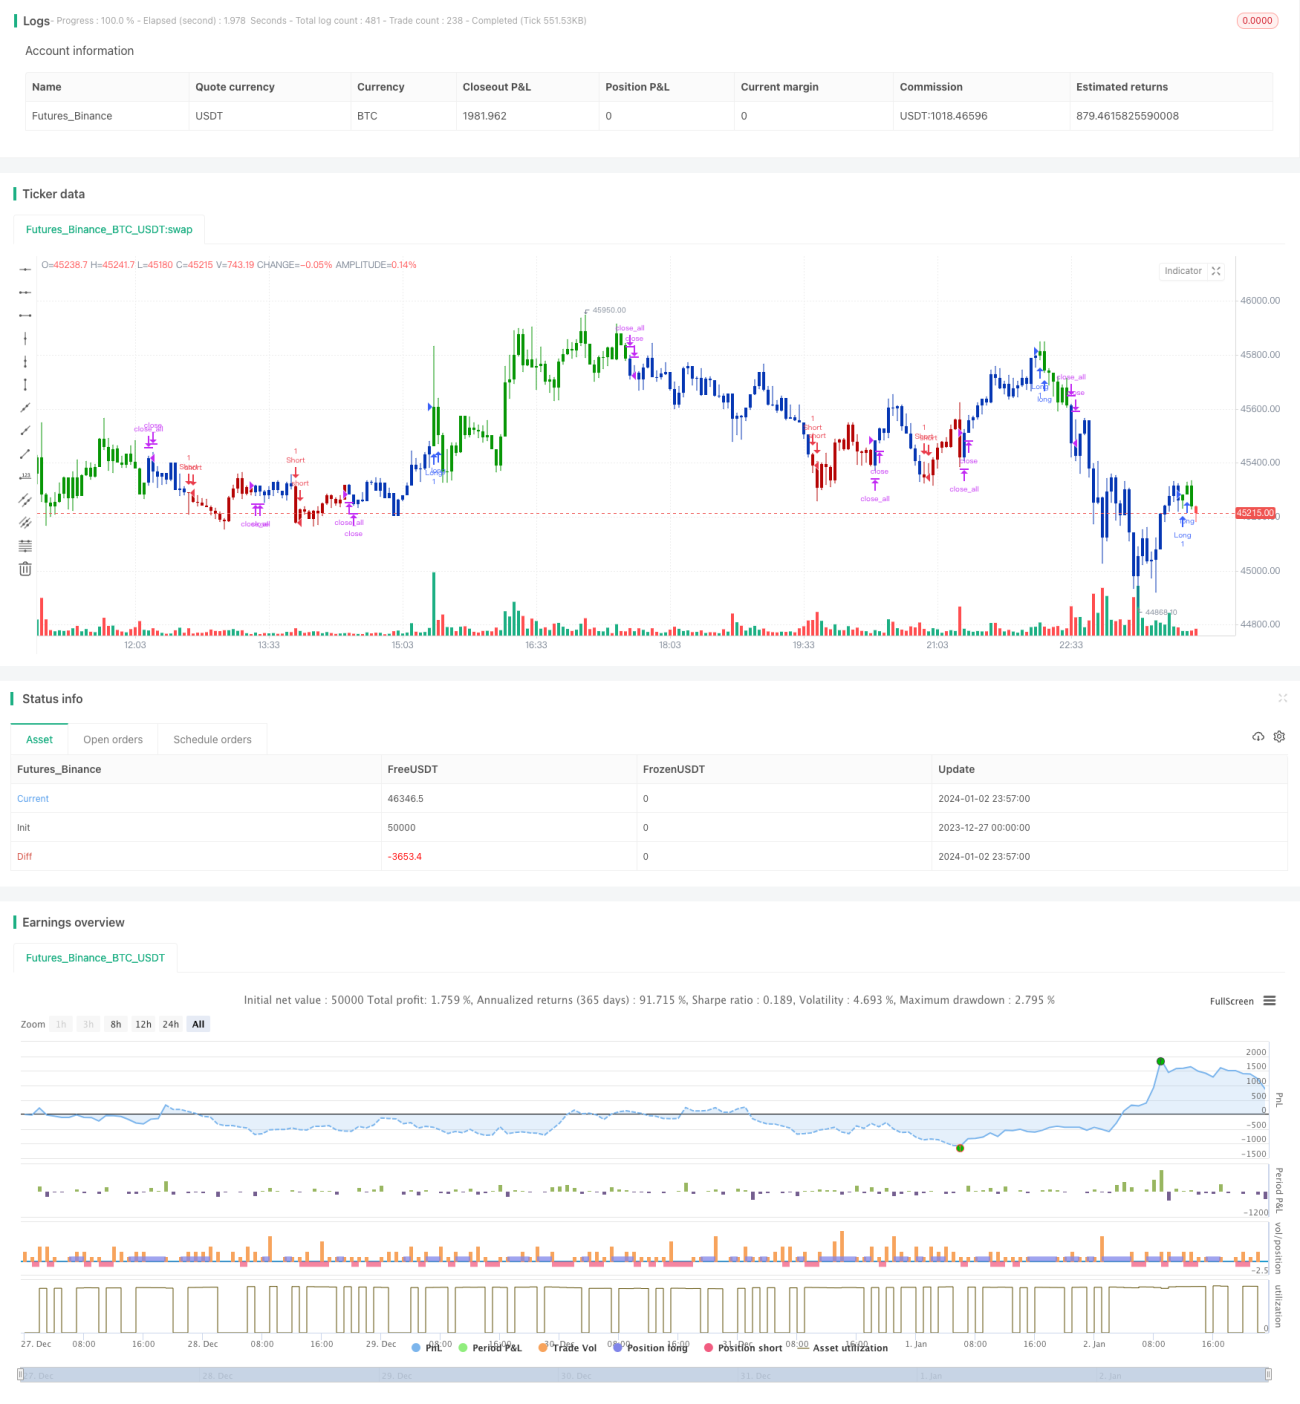Screen dimensions: 1300x1404
Task: Select the price channel line tool
Action: (25, 499)
